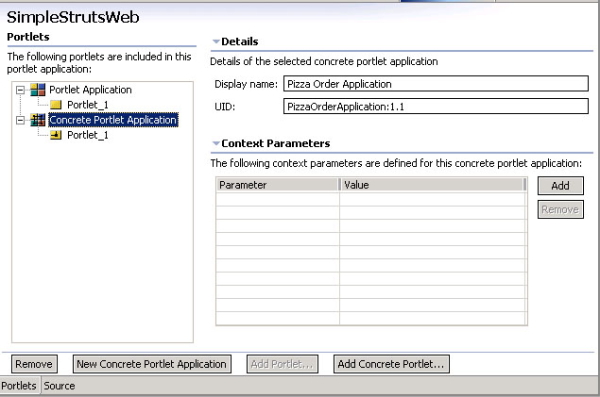Click the Value column header
Image resolution: width=600 pixels, height=397 pixels.
point(433,185)
